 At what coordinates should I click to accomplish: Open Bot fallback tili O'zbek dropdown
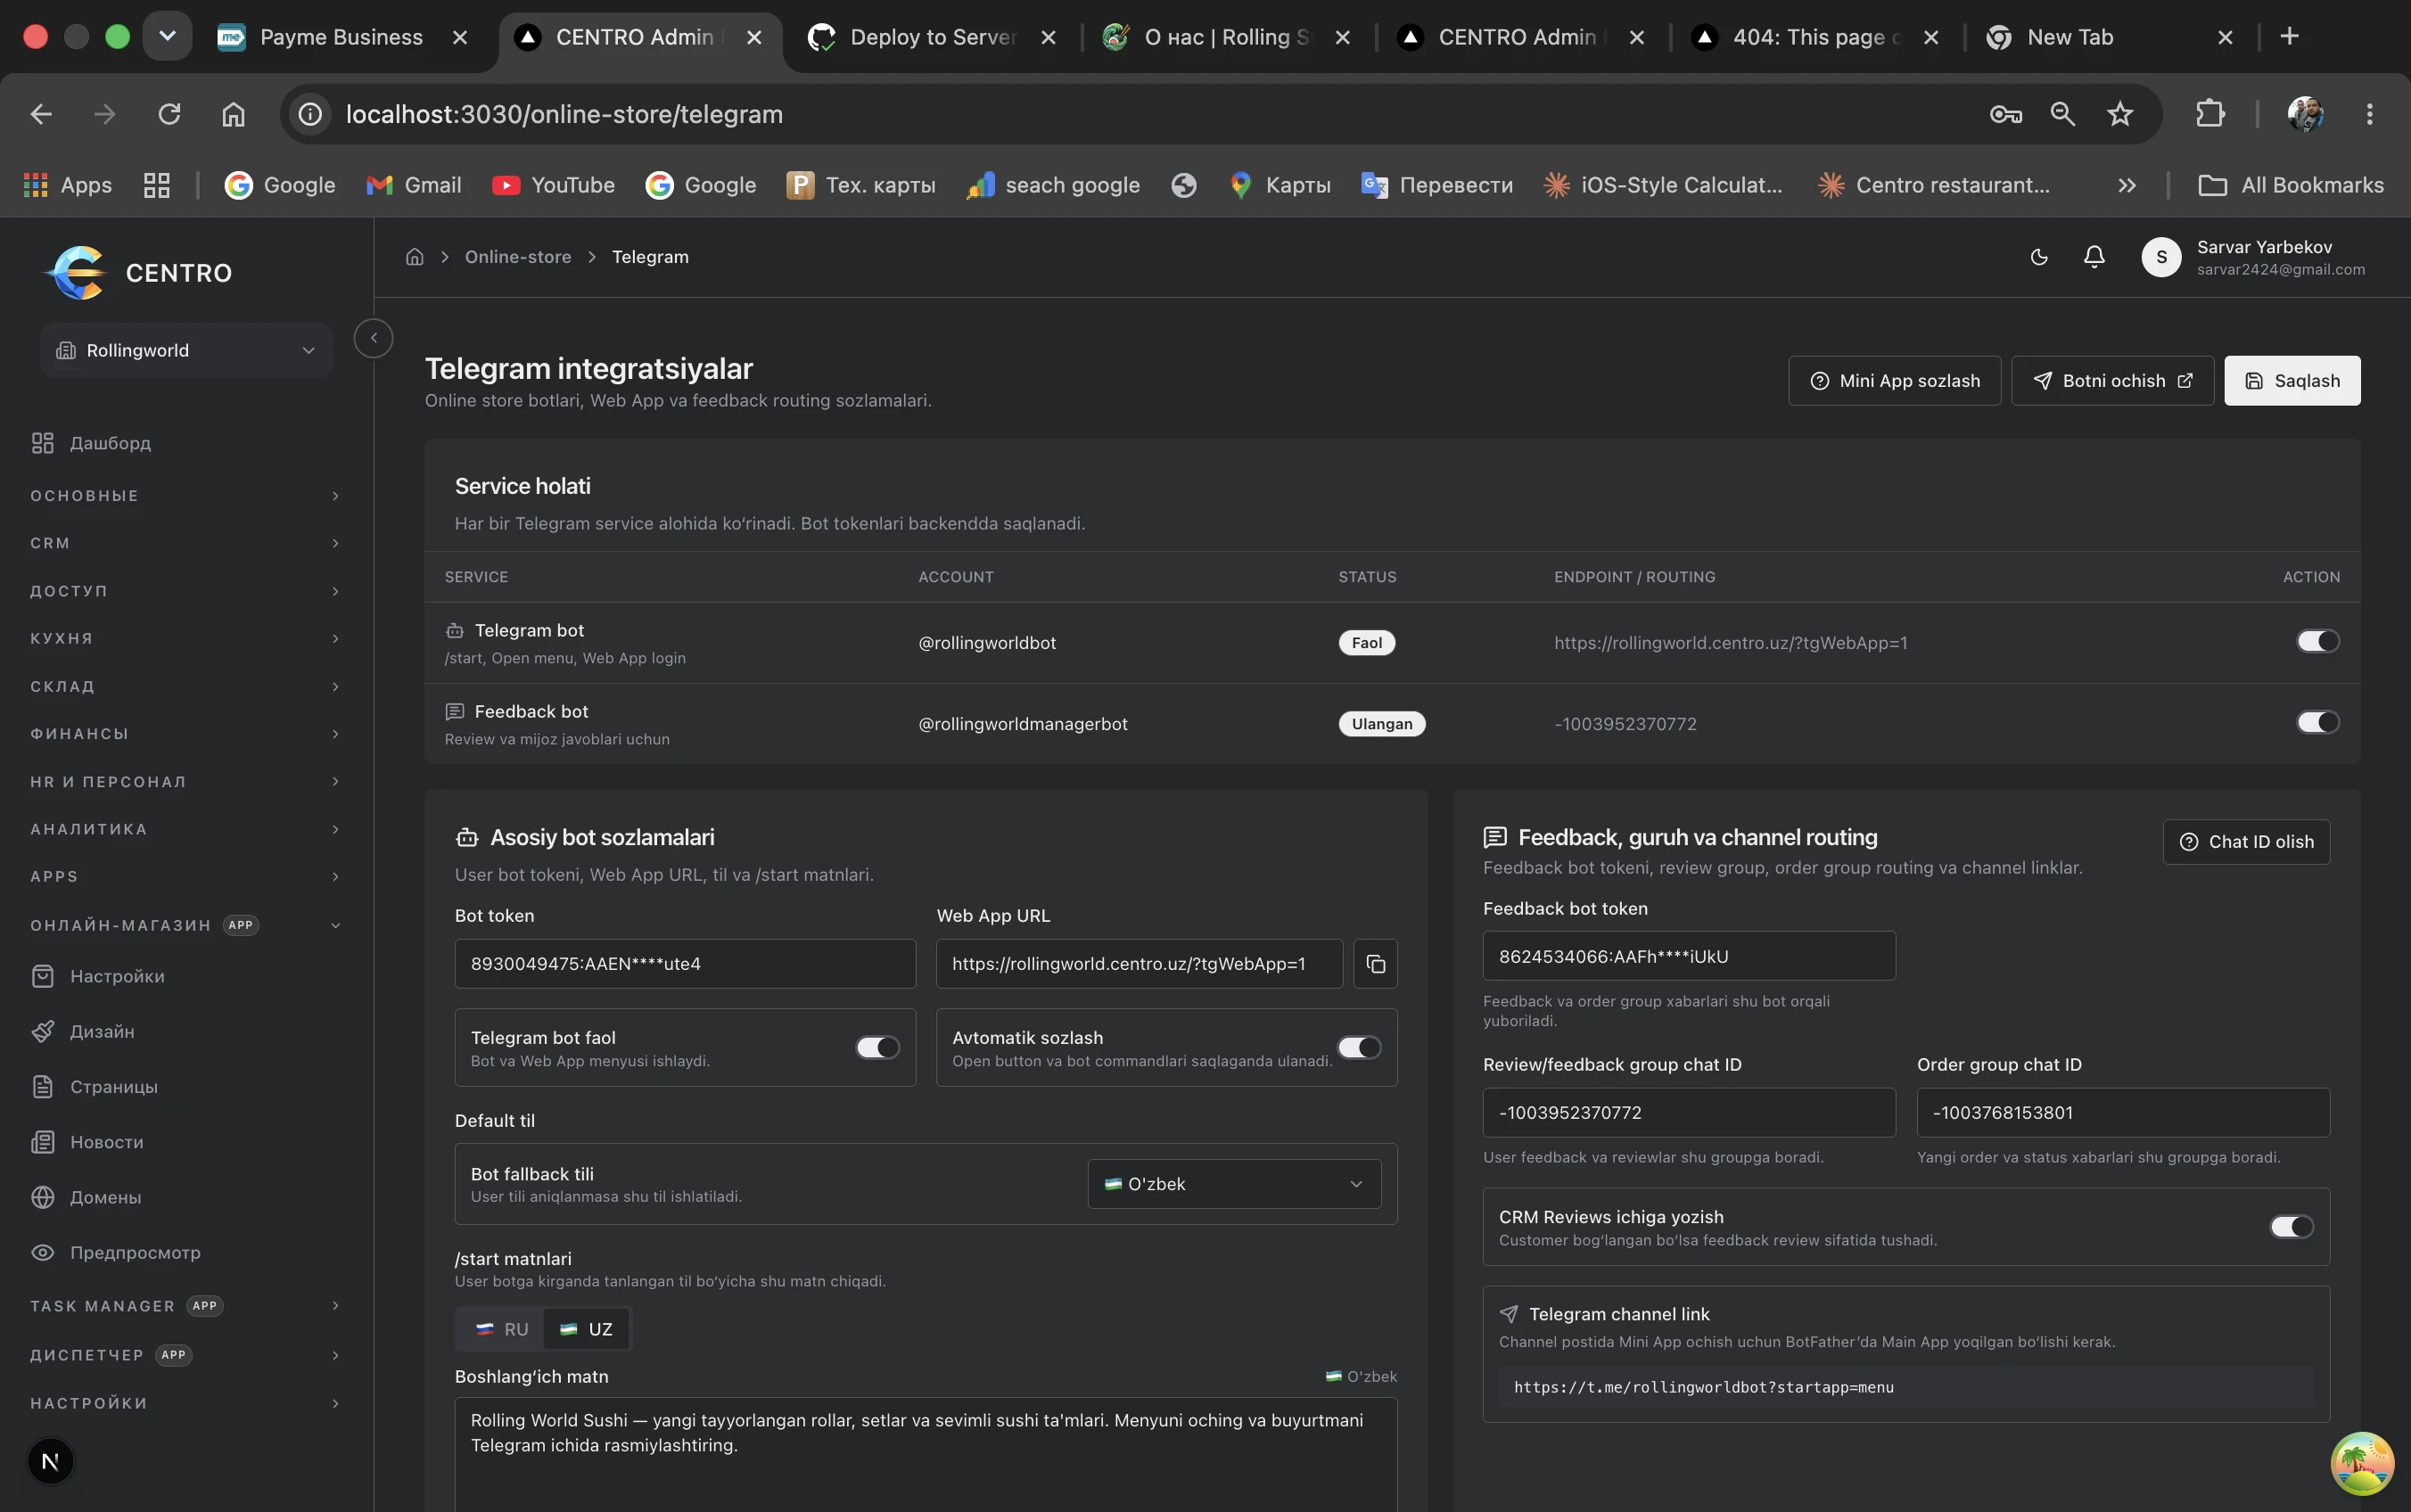click(1234, 1184)
